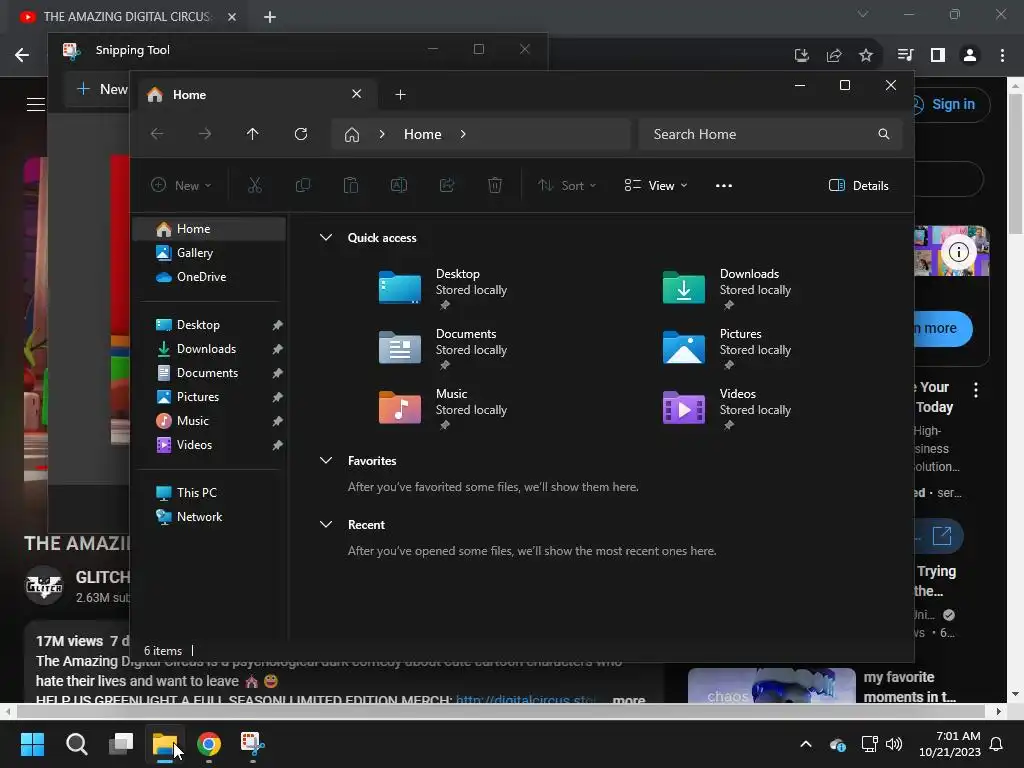
Task: Click Chrome back arrow button
Action: 22,56
